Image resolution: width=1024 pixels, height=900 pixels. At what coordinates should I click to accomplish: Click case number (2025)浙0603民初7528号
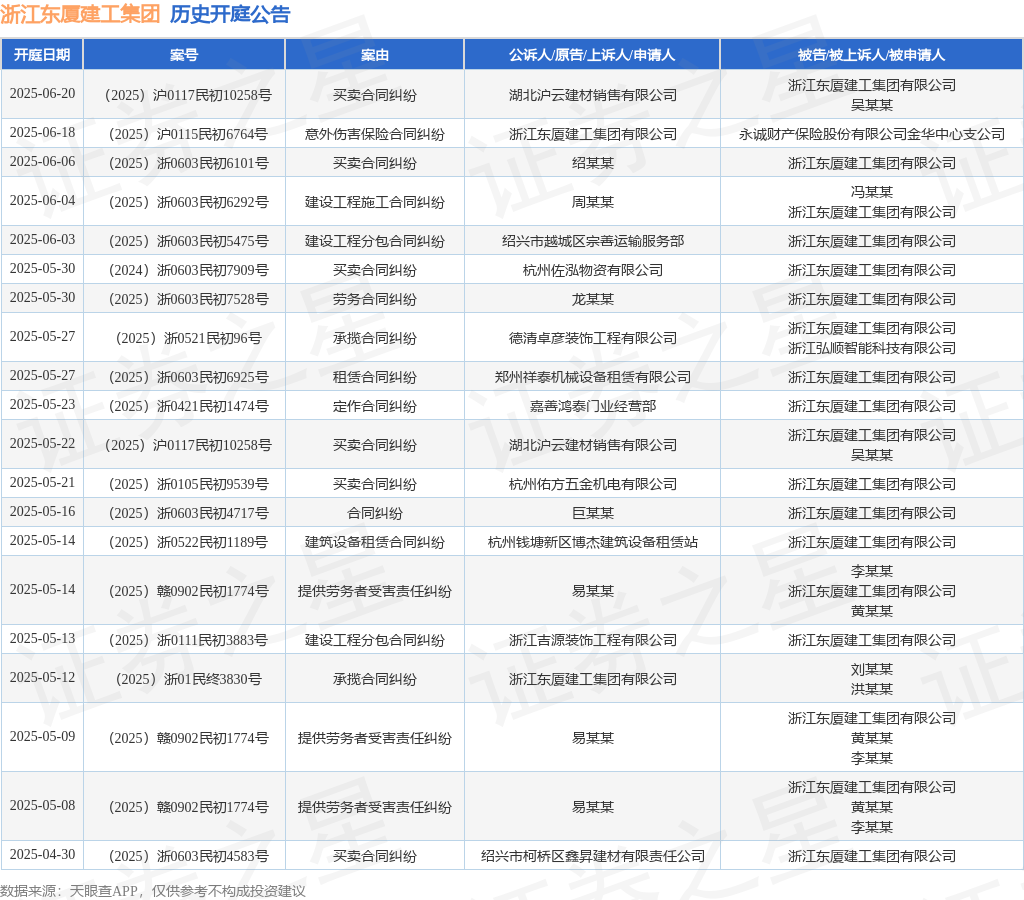point(188,299)
